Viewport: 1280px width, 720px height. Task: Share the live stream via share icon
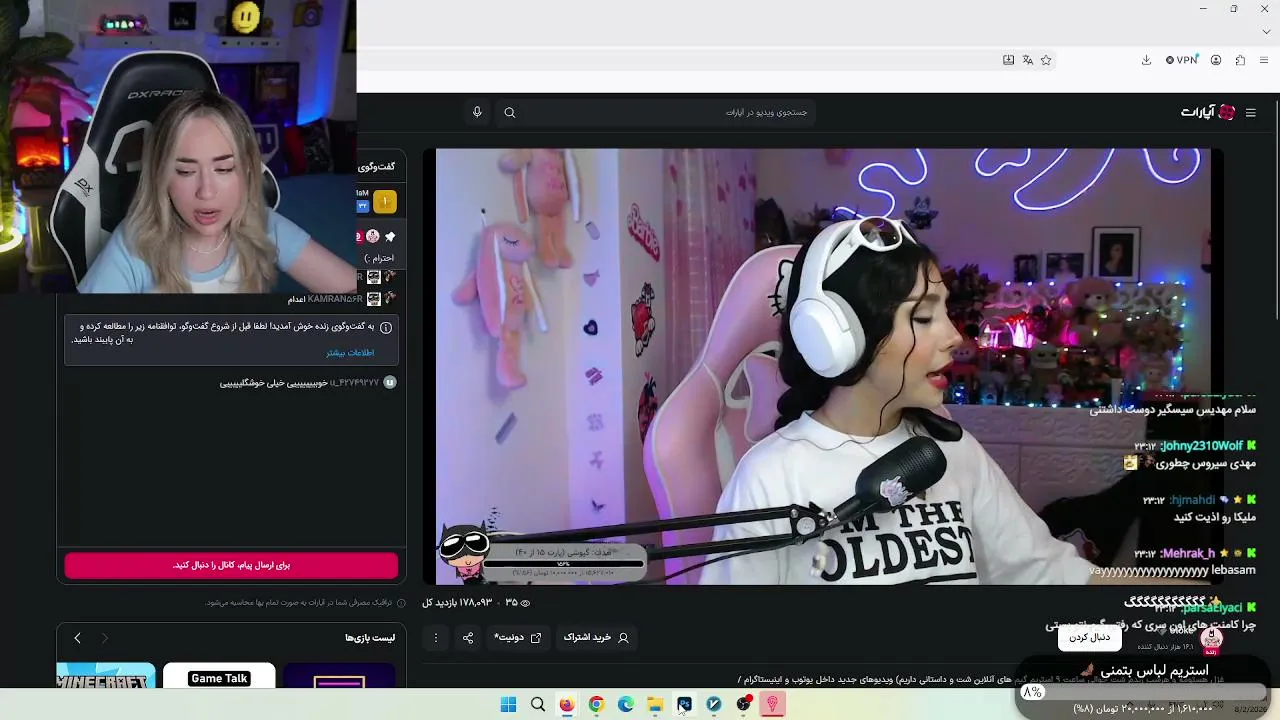pos(468,637)
